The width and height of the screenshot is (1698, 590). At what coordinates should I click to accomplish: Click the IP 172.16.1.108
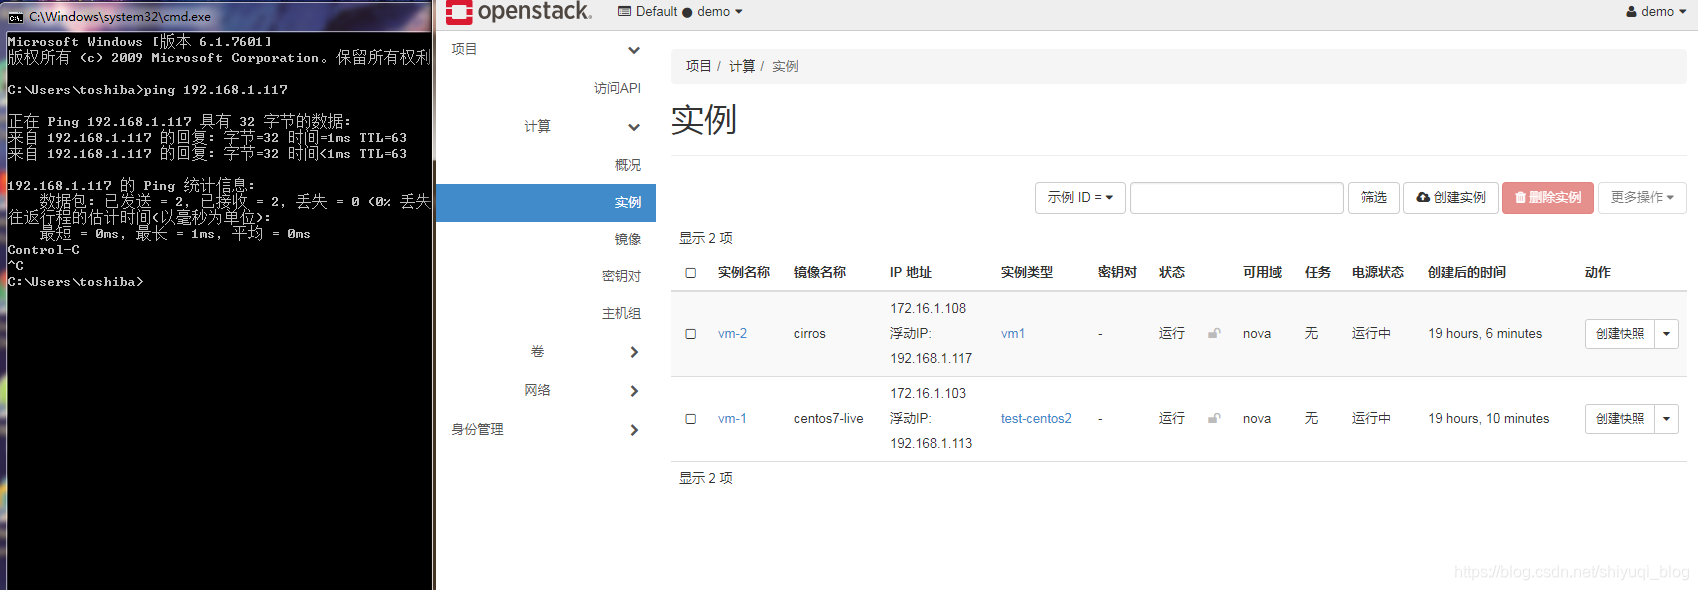[928, 309]
